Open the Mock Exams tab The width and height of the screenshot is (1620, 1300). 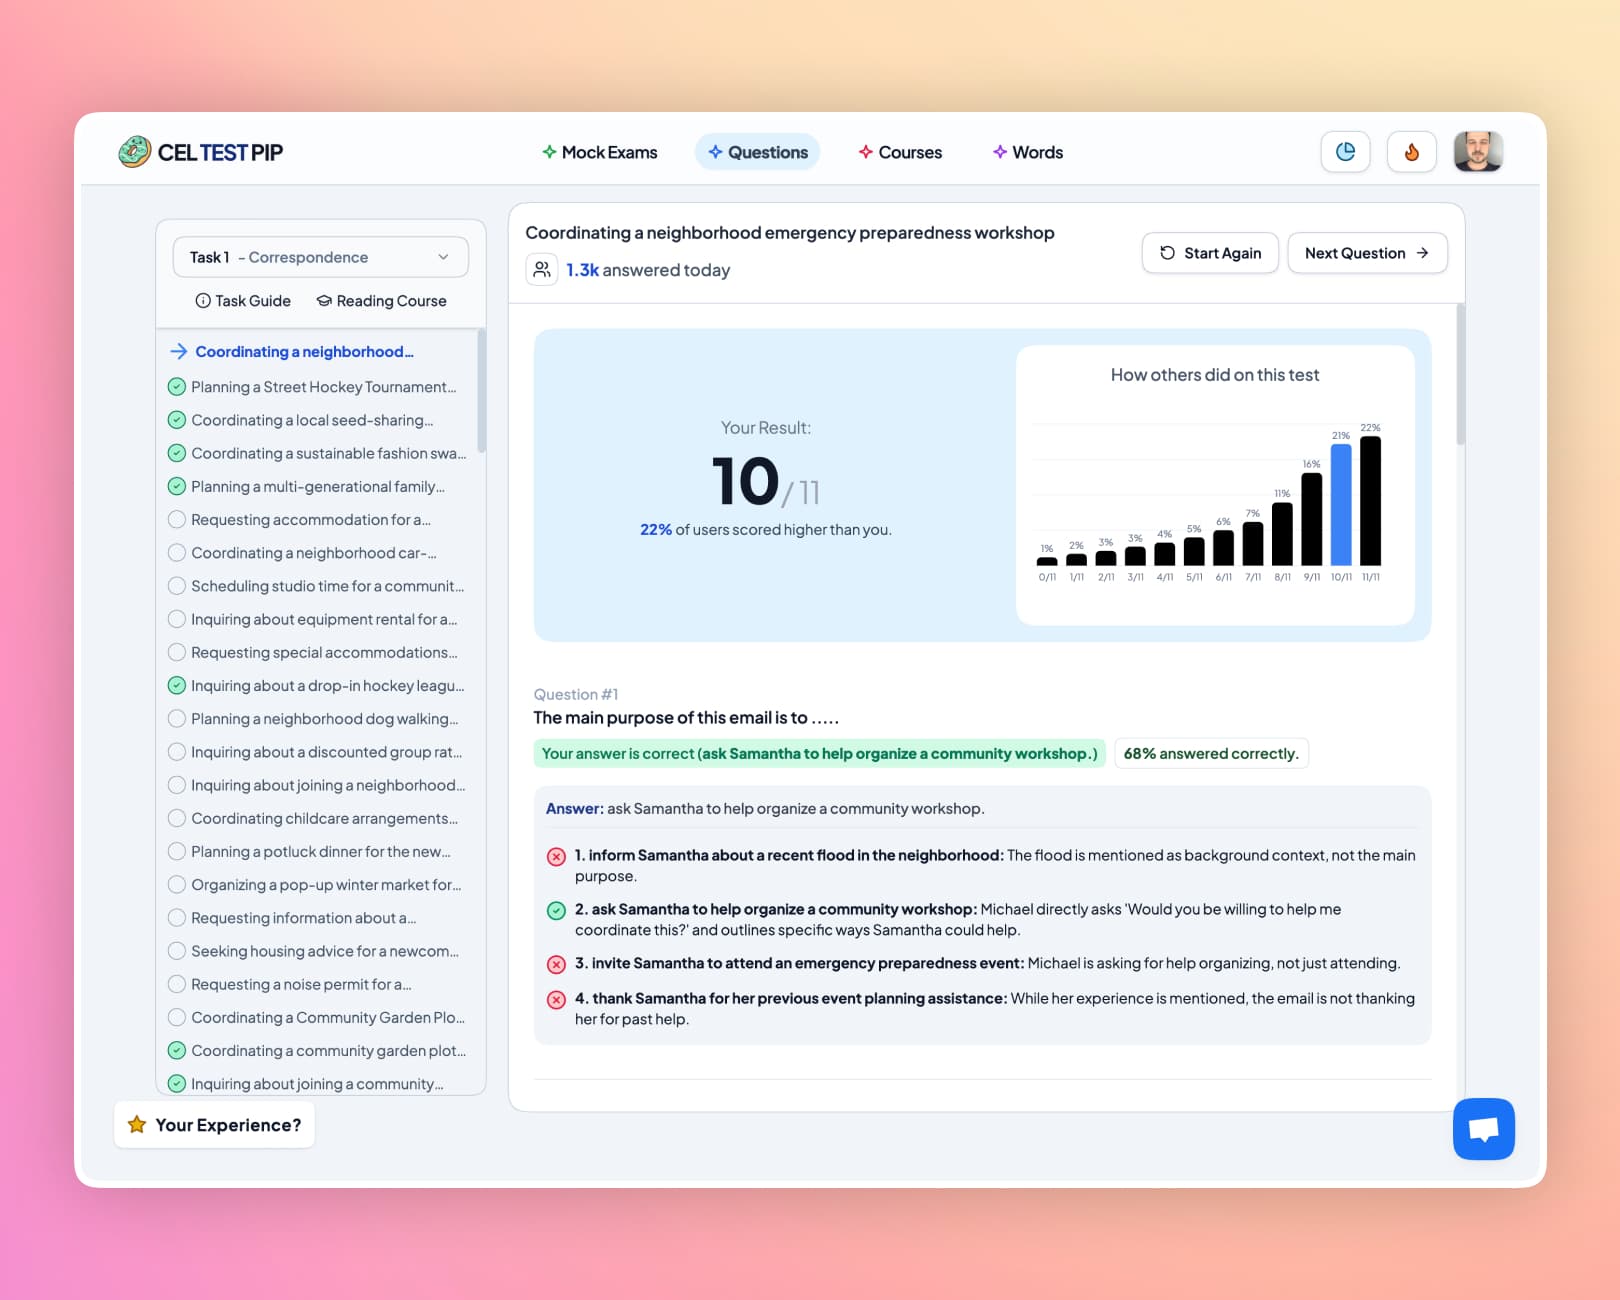[x=599, y=152]
